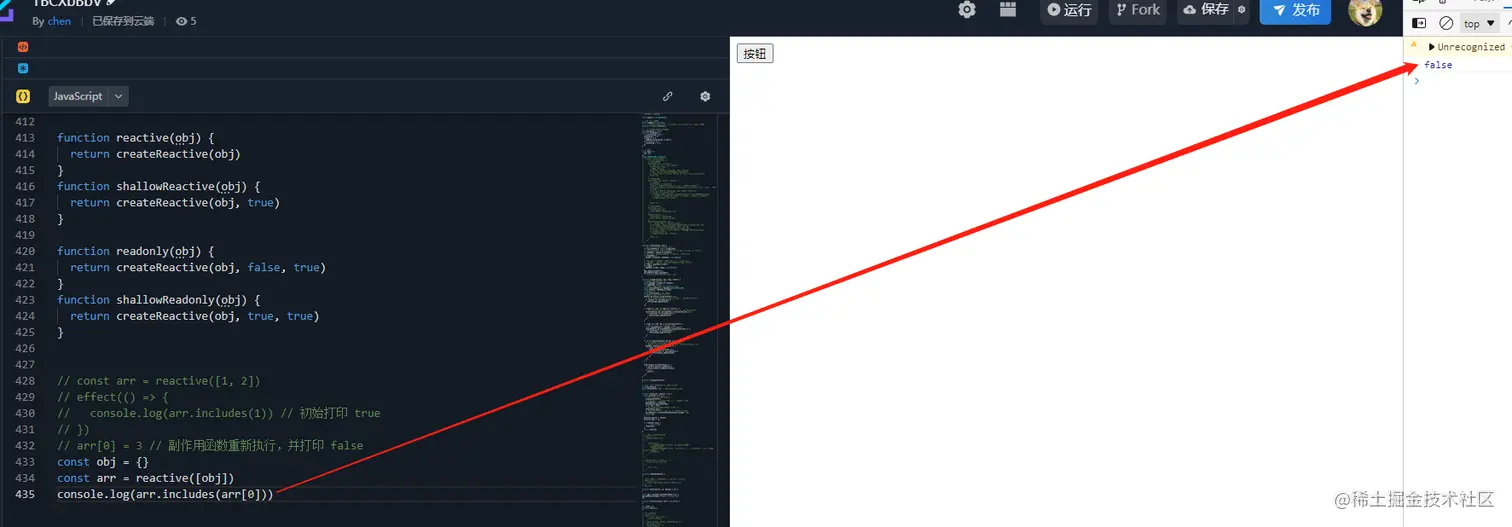The image size is (1512, 527).
Task: Fork this code snippet
Action: (1138, 10)
